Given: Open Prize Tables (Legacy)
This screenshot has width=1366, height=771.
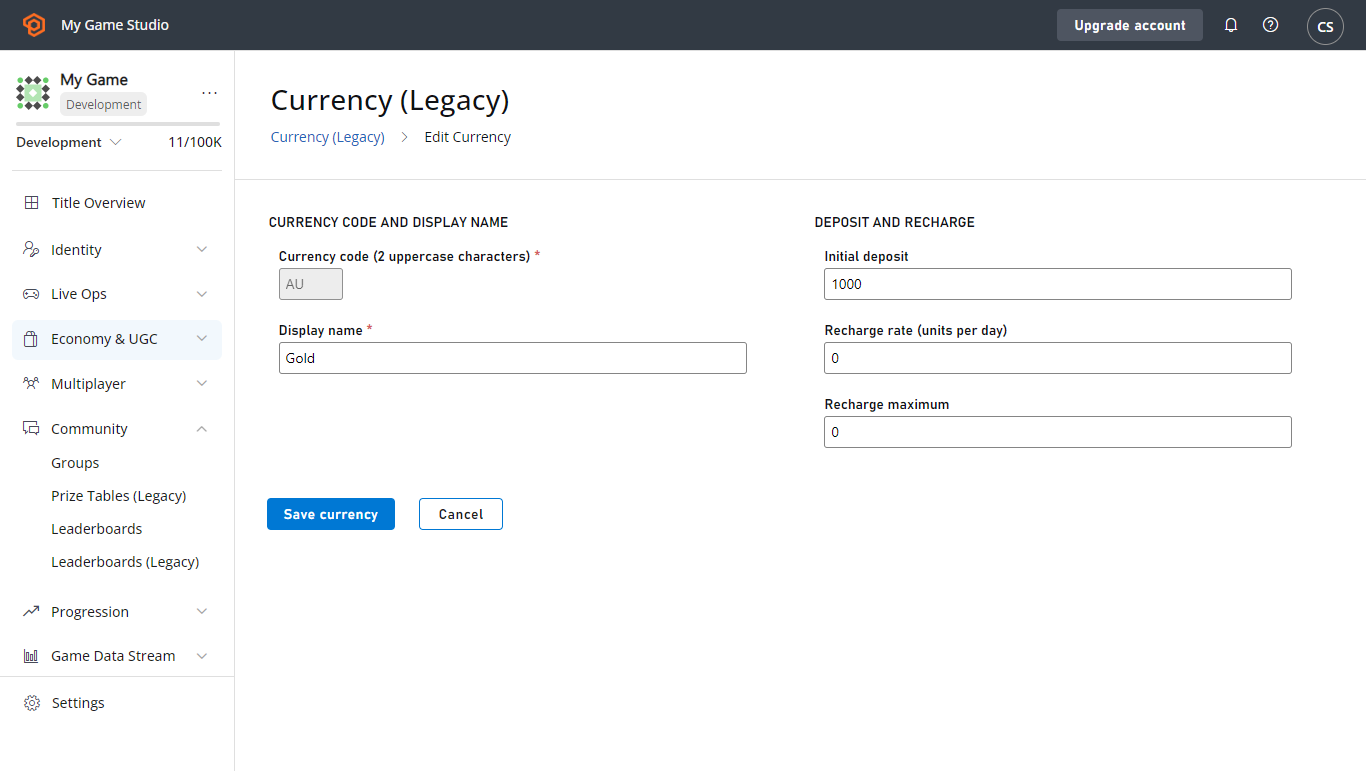Looking at the screenshot, I should tap(119, 496).
